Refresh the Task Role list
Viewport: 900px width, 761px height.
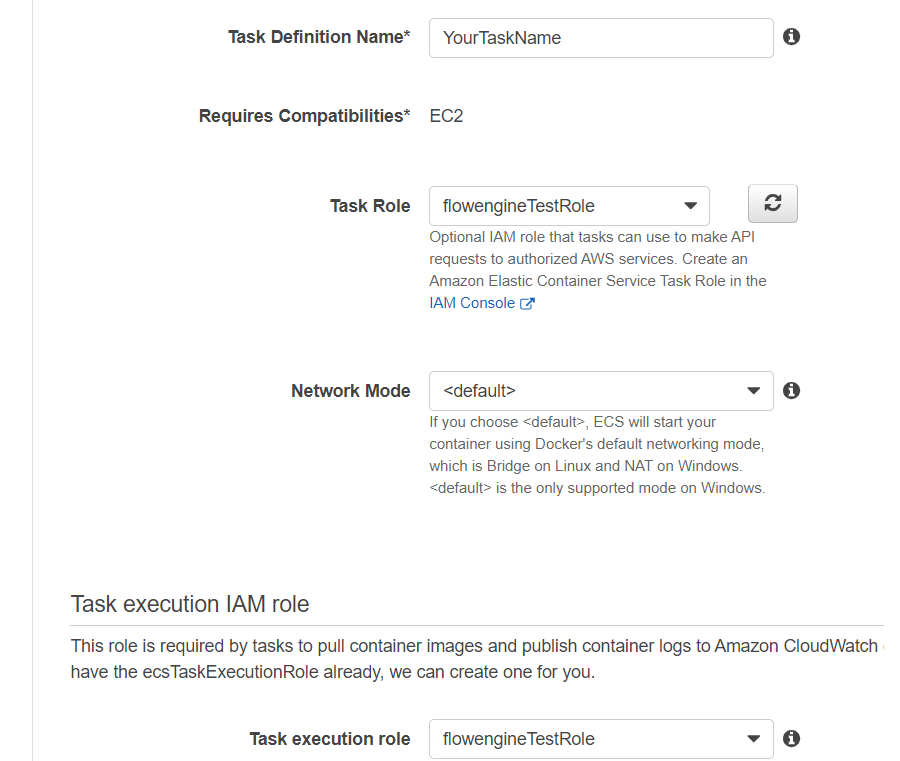773,203
